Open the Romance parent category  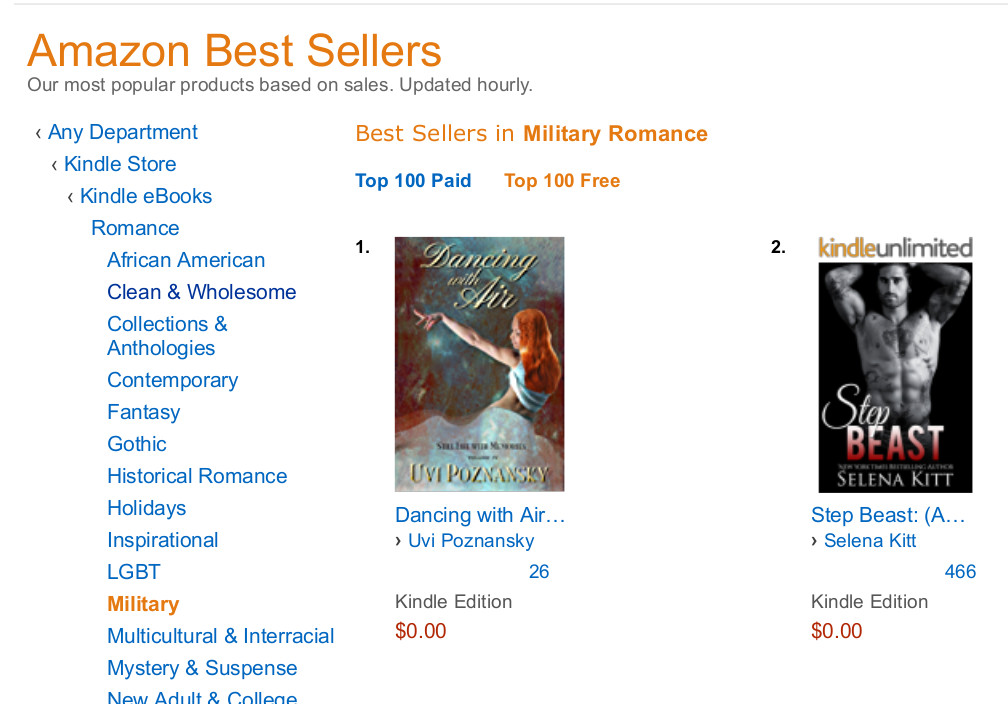[x=135, y=229]
